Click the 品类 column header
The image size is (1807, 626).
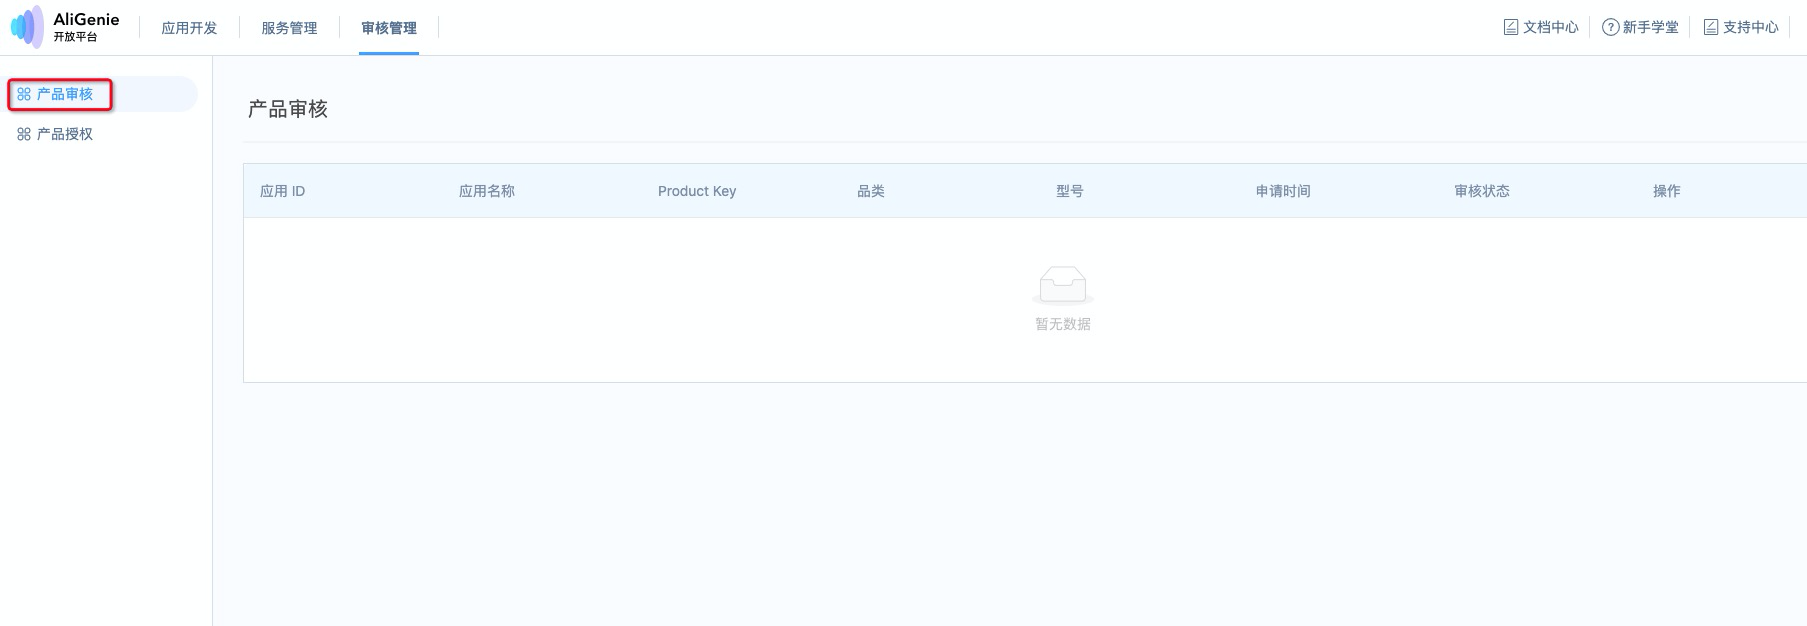pos(871,191)
